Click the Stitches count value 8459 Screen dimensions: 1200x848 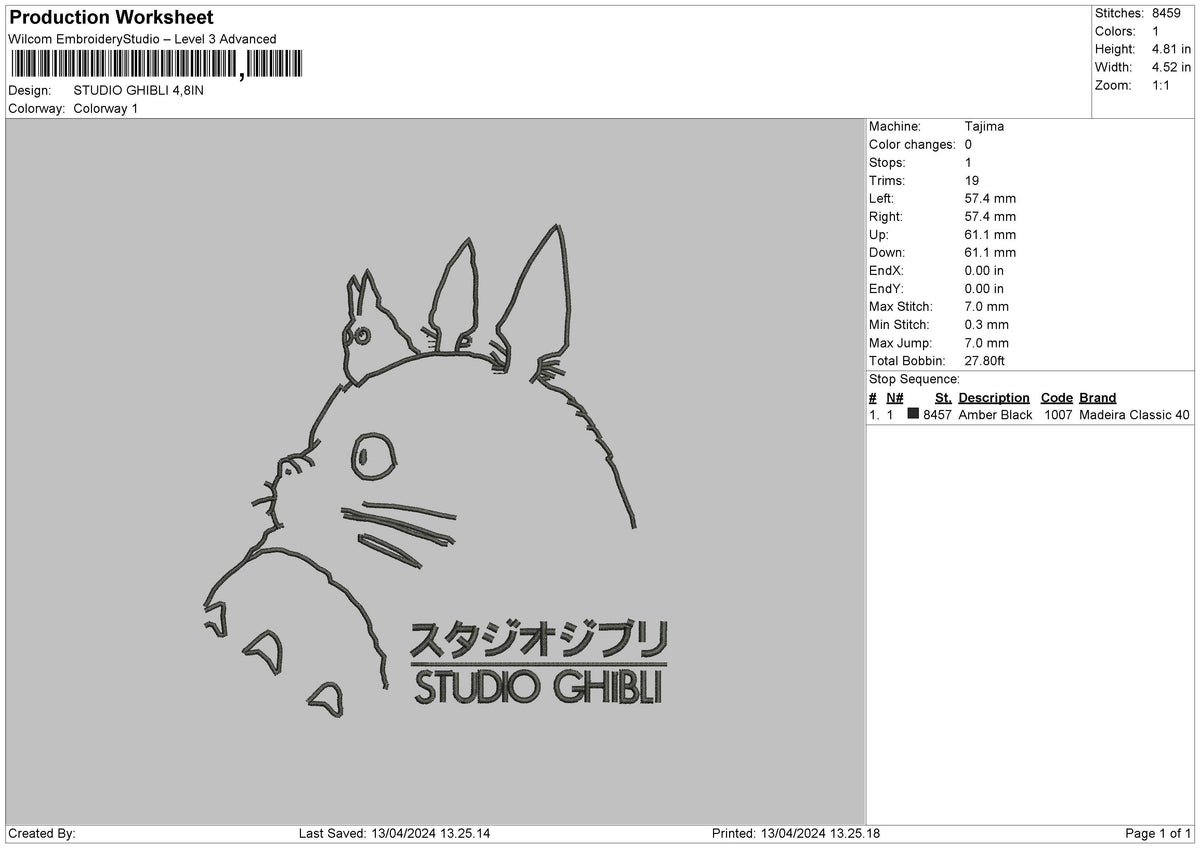[x=1167, y=13]
